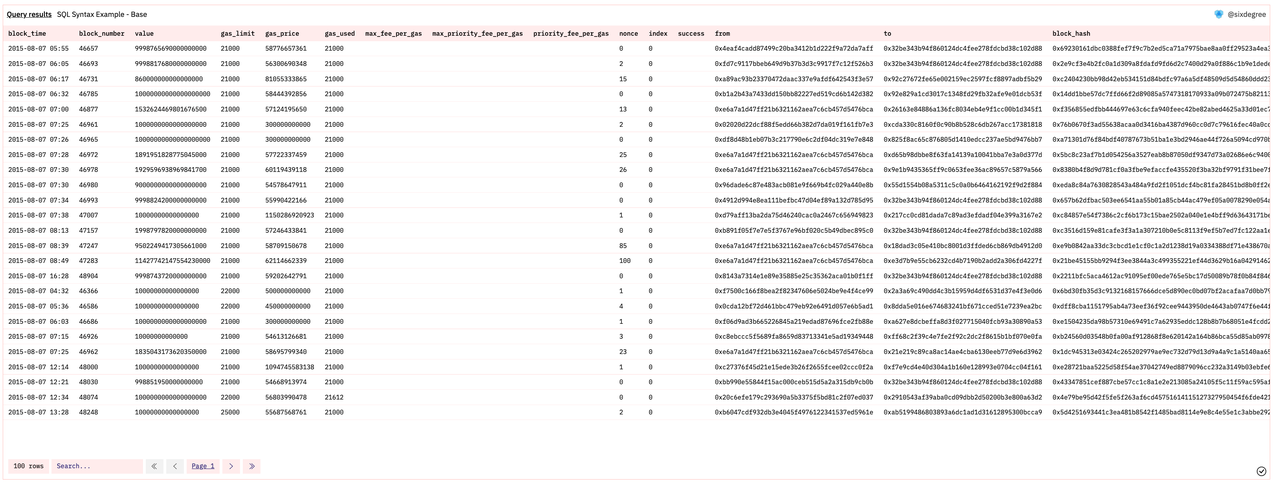
Task: Go to the next results page
Action: (231, 466)
